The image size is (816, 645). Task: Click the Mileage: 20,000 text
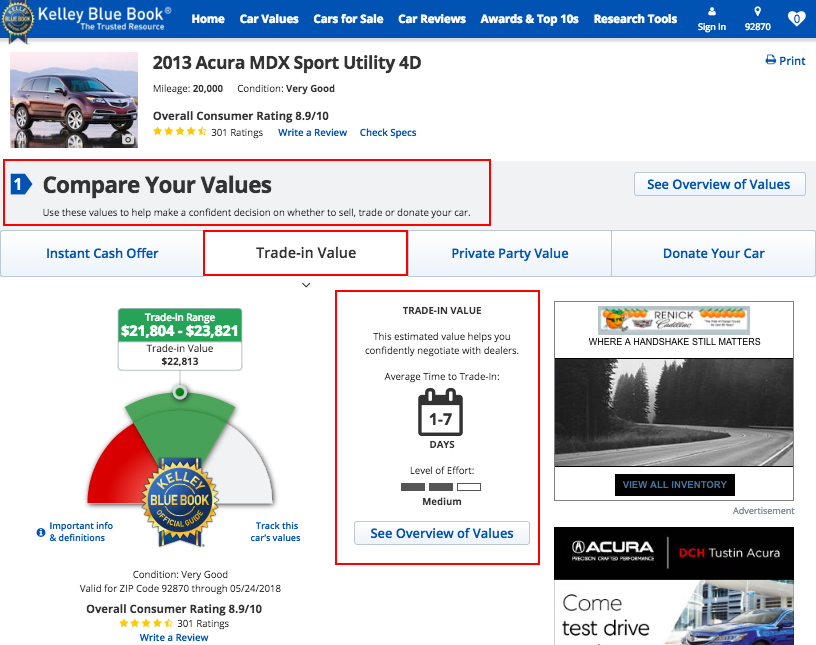coord(188,88)
